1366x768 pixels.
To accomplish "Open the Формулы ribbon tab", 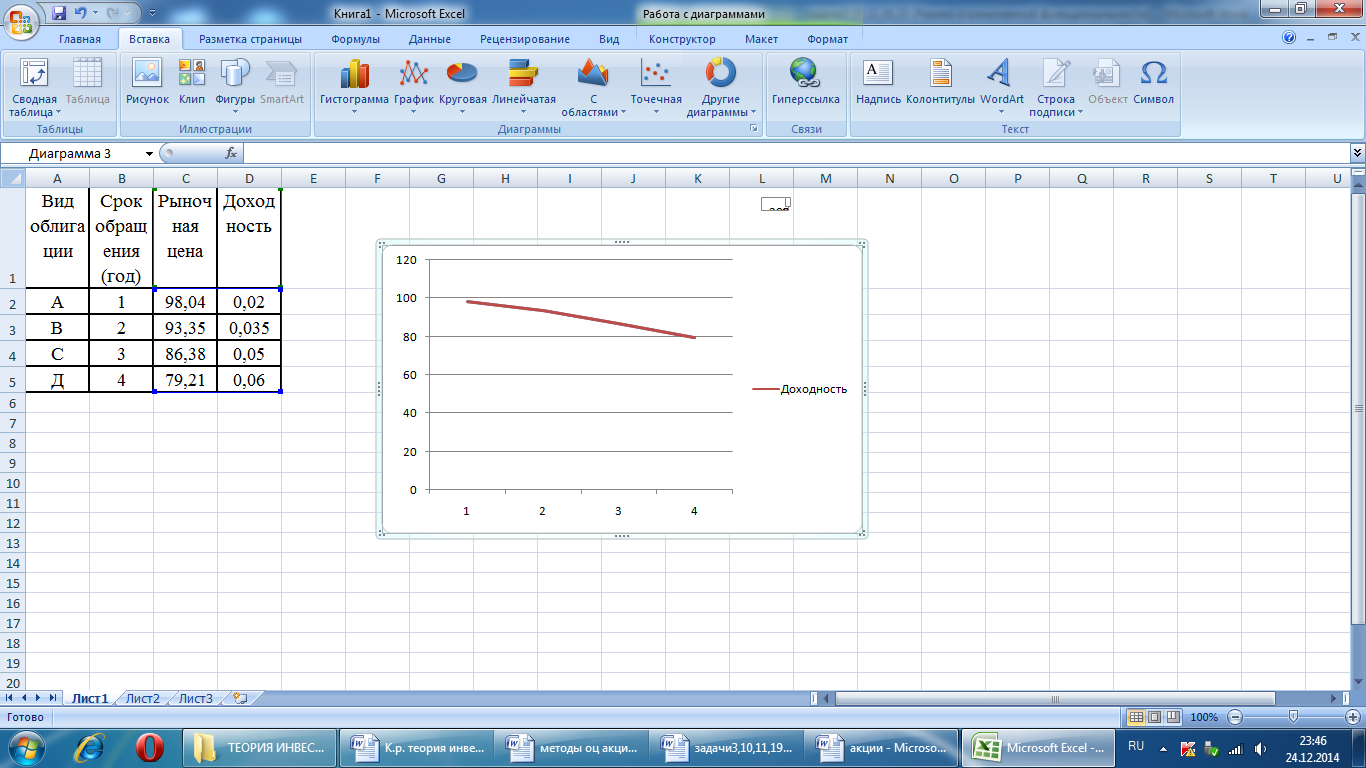I will [355, 39].
